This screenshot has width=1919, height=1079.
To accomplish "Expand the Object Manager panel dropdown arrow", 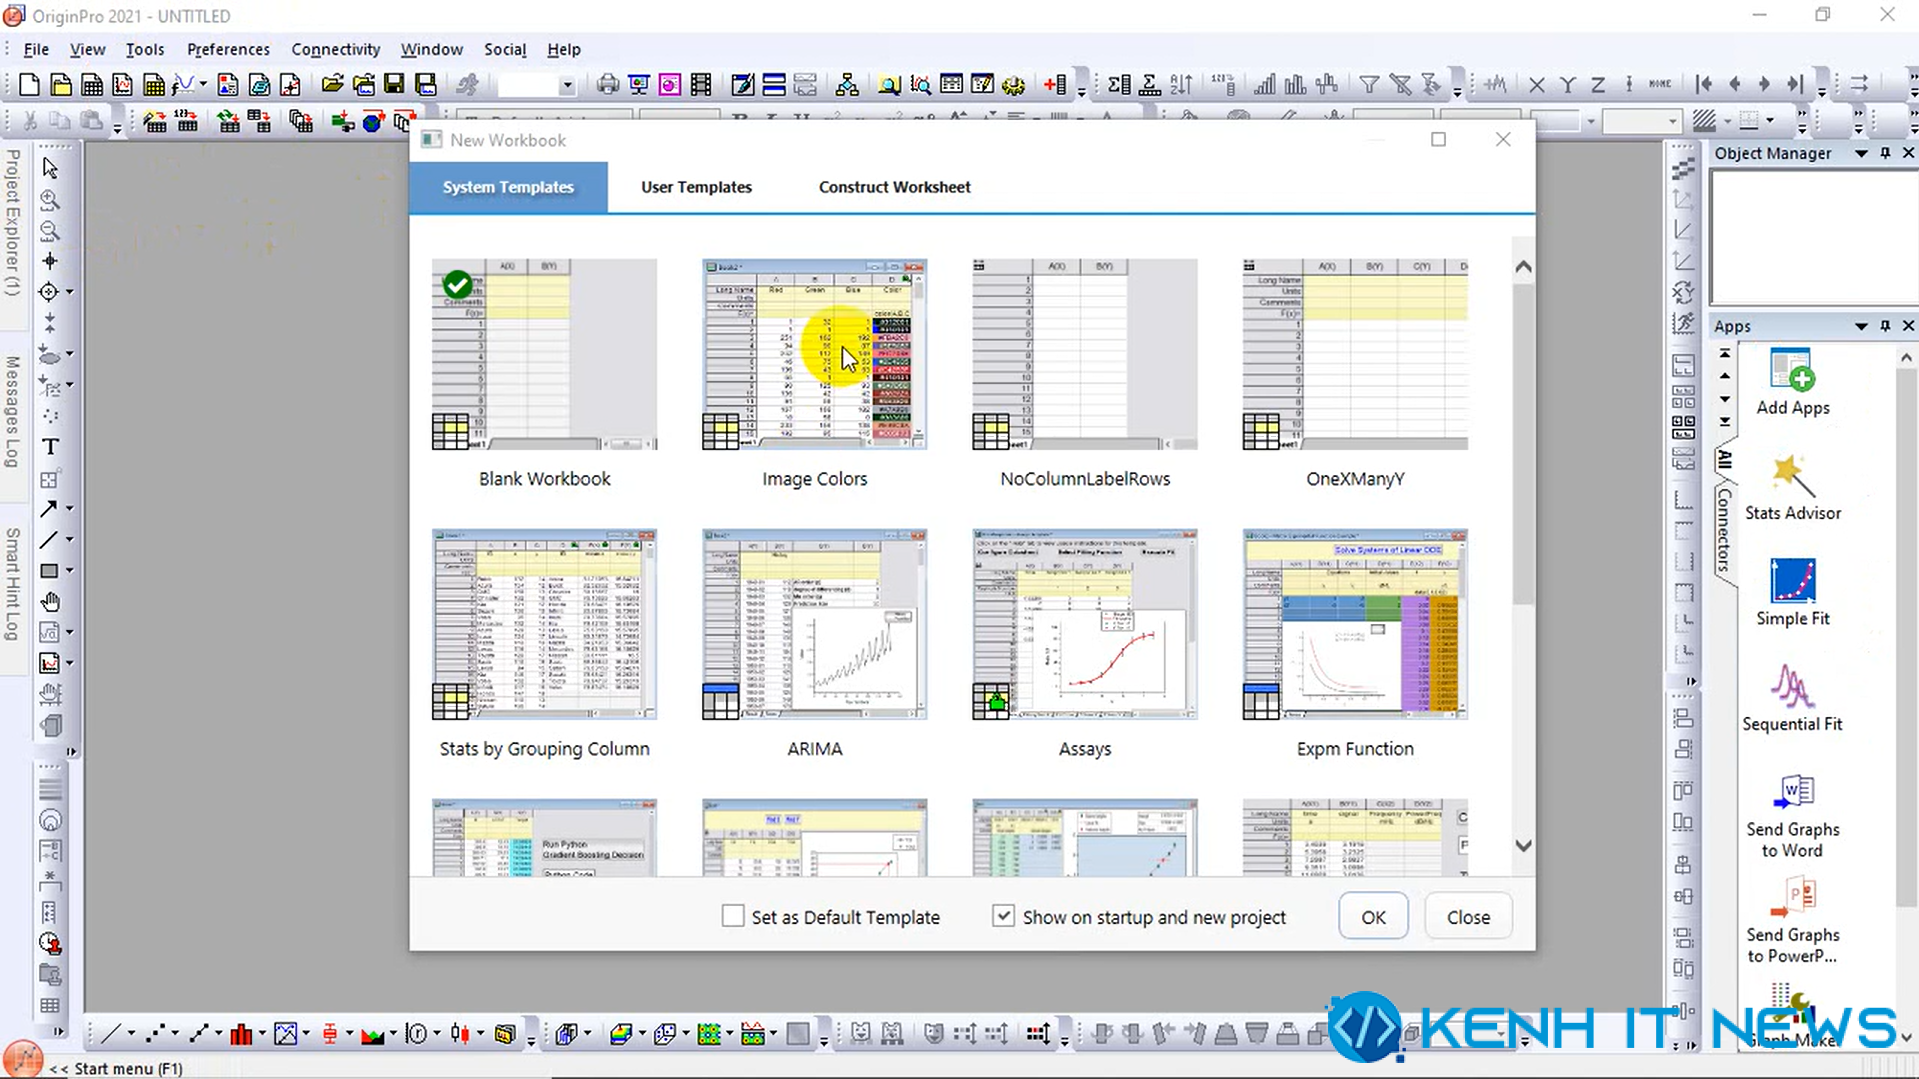I will click(x=1861, y=153).
